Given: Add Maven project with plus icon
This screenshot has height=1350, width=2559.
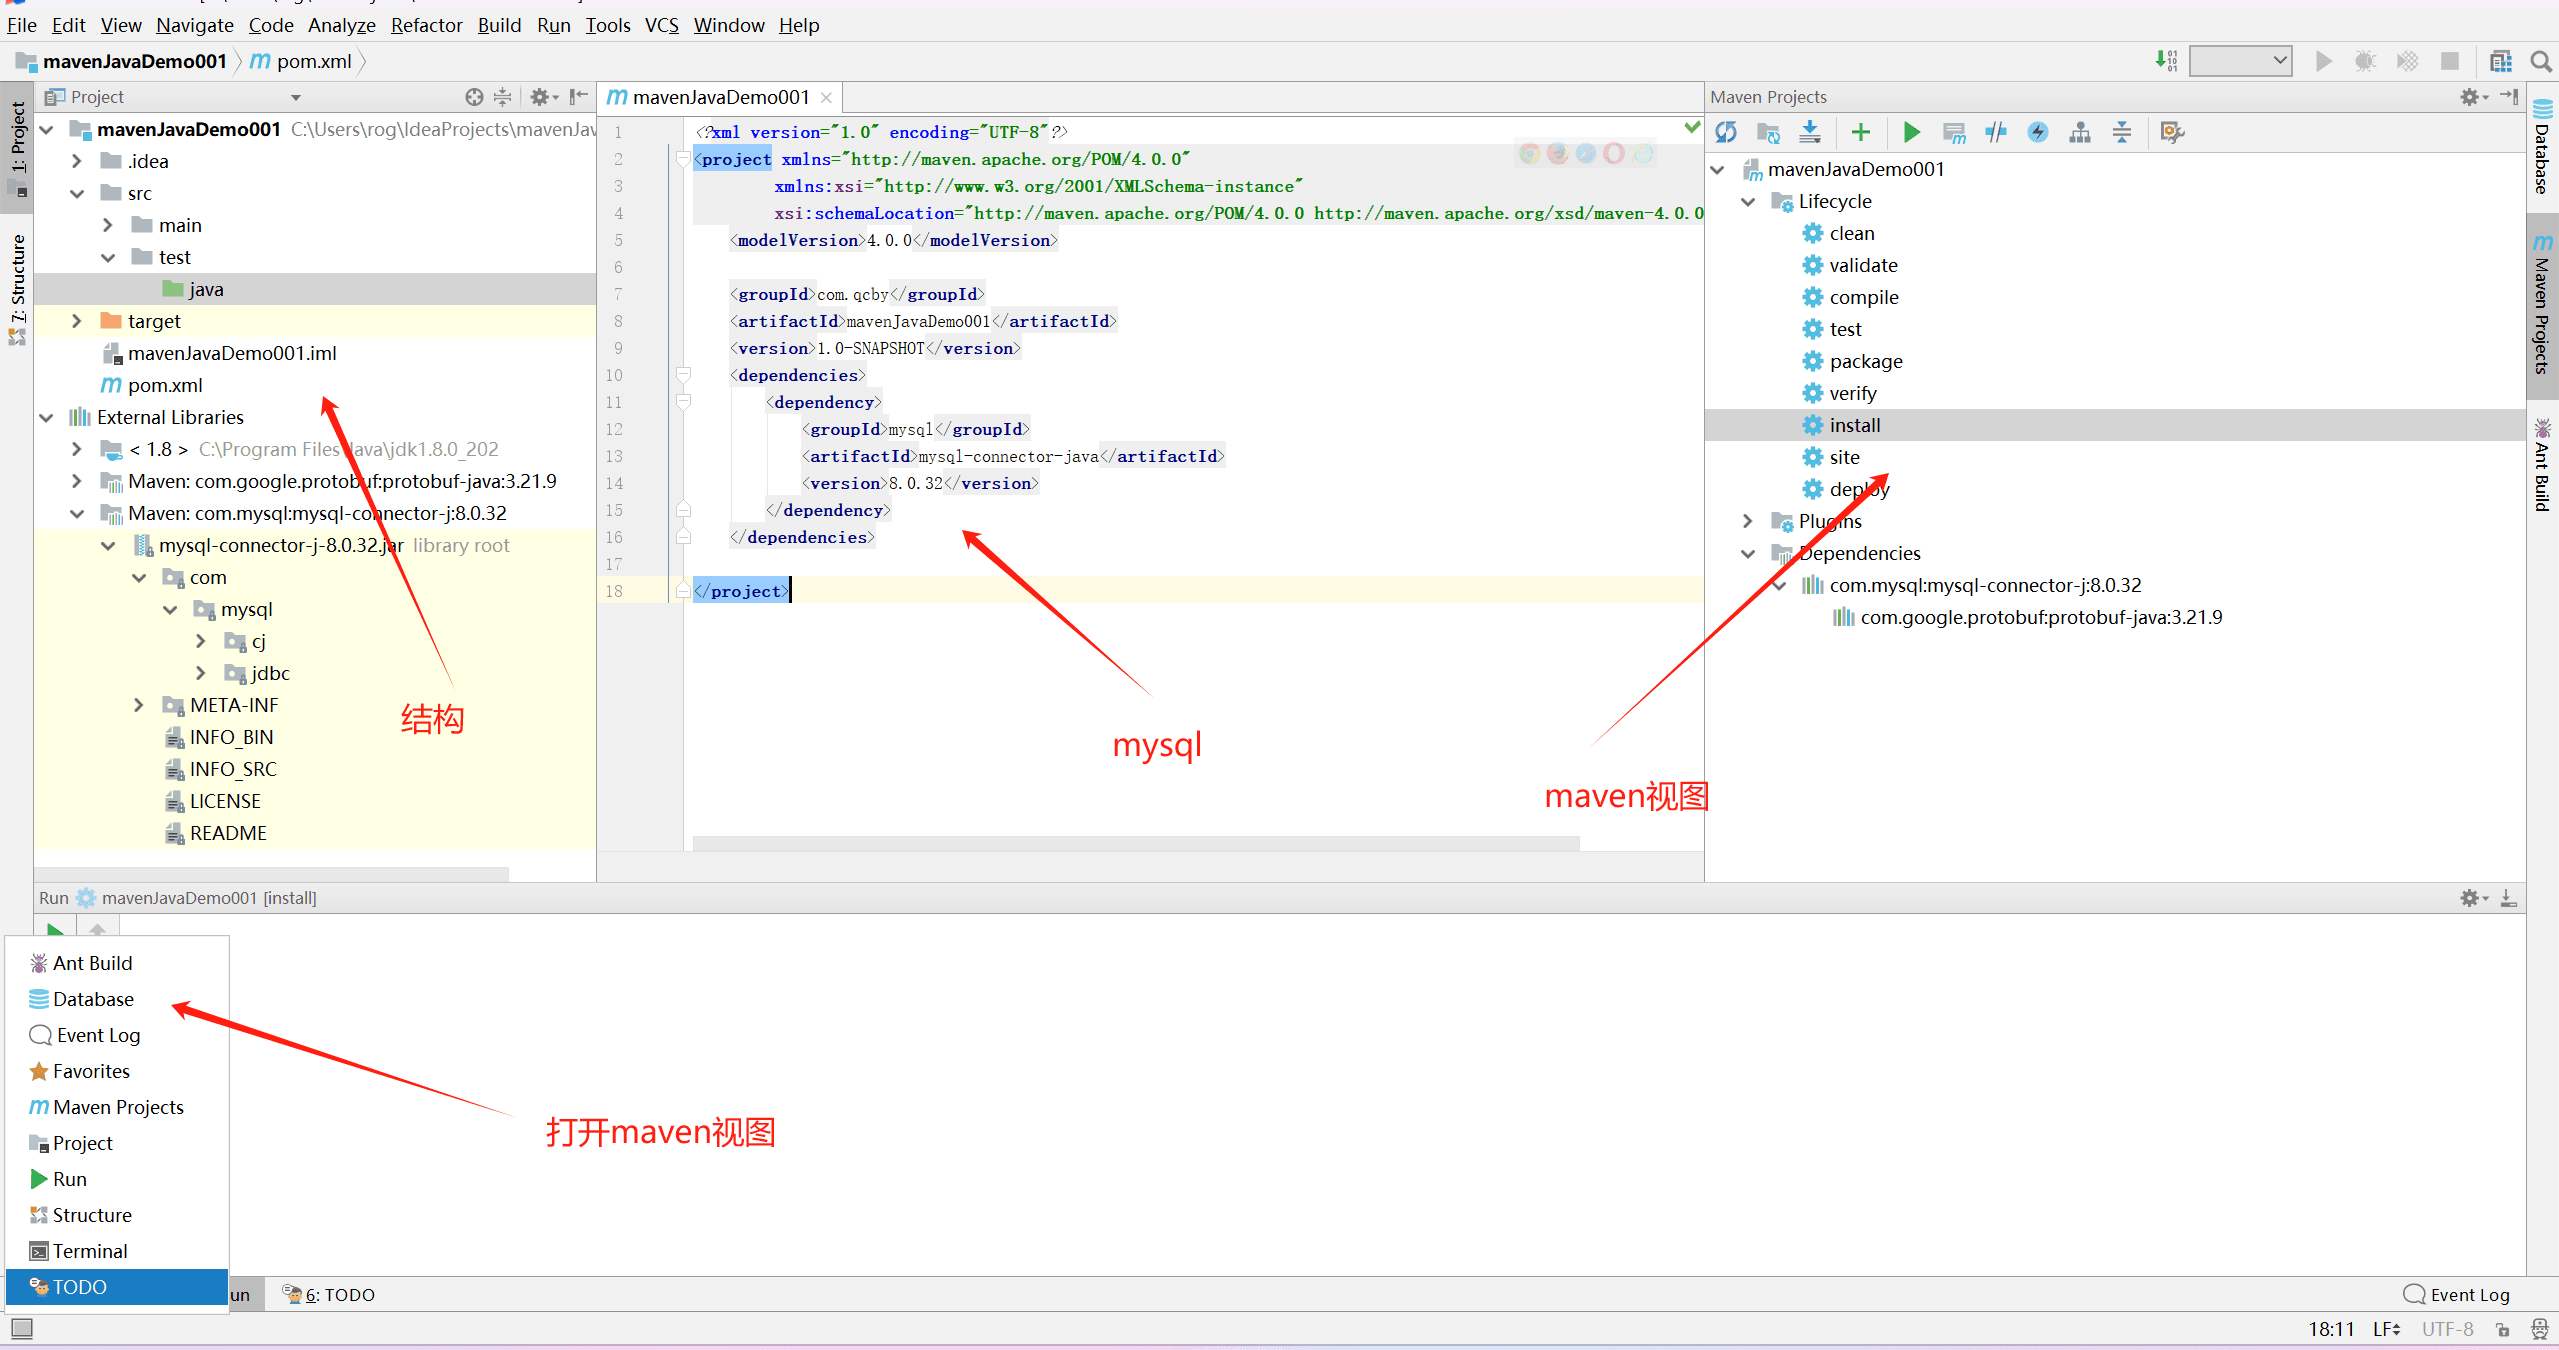Looking at the screenshot, I should [x=1860, y=132].
